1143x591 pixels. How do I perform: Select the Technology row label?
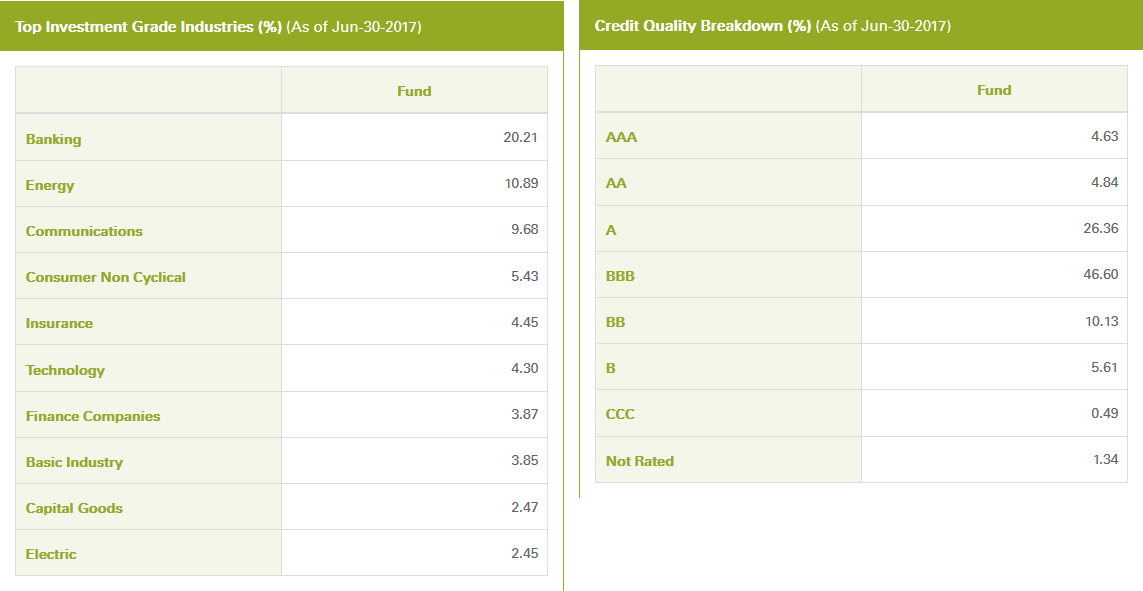[x=65, y=370]
